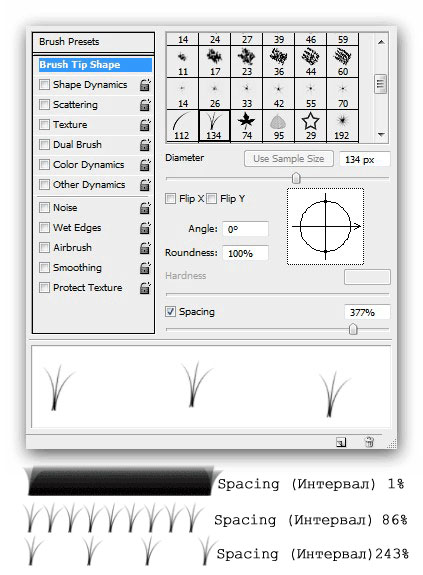Screen dimensions: 423x575
Task: Click the Protect Texture lock icon
Action: [145, 288]
